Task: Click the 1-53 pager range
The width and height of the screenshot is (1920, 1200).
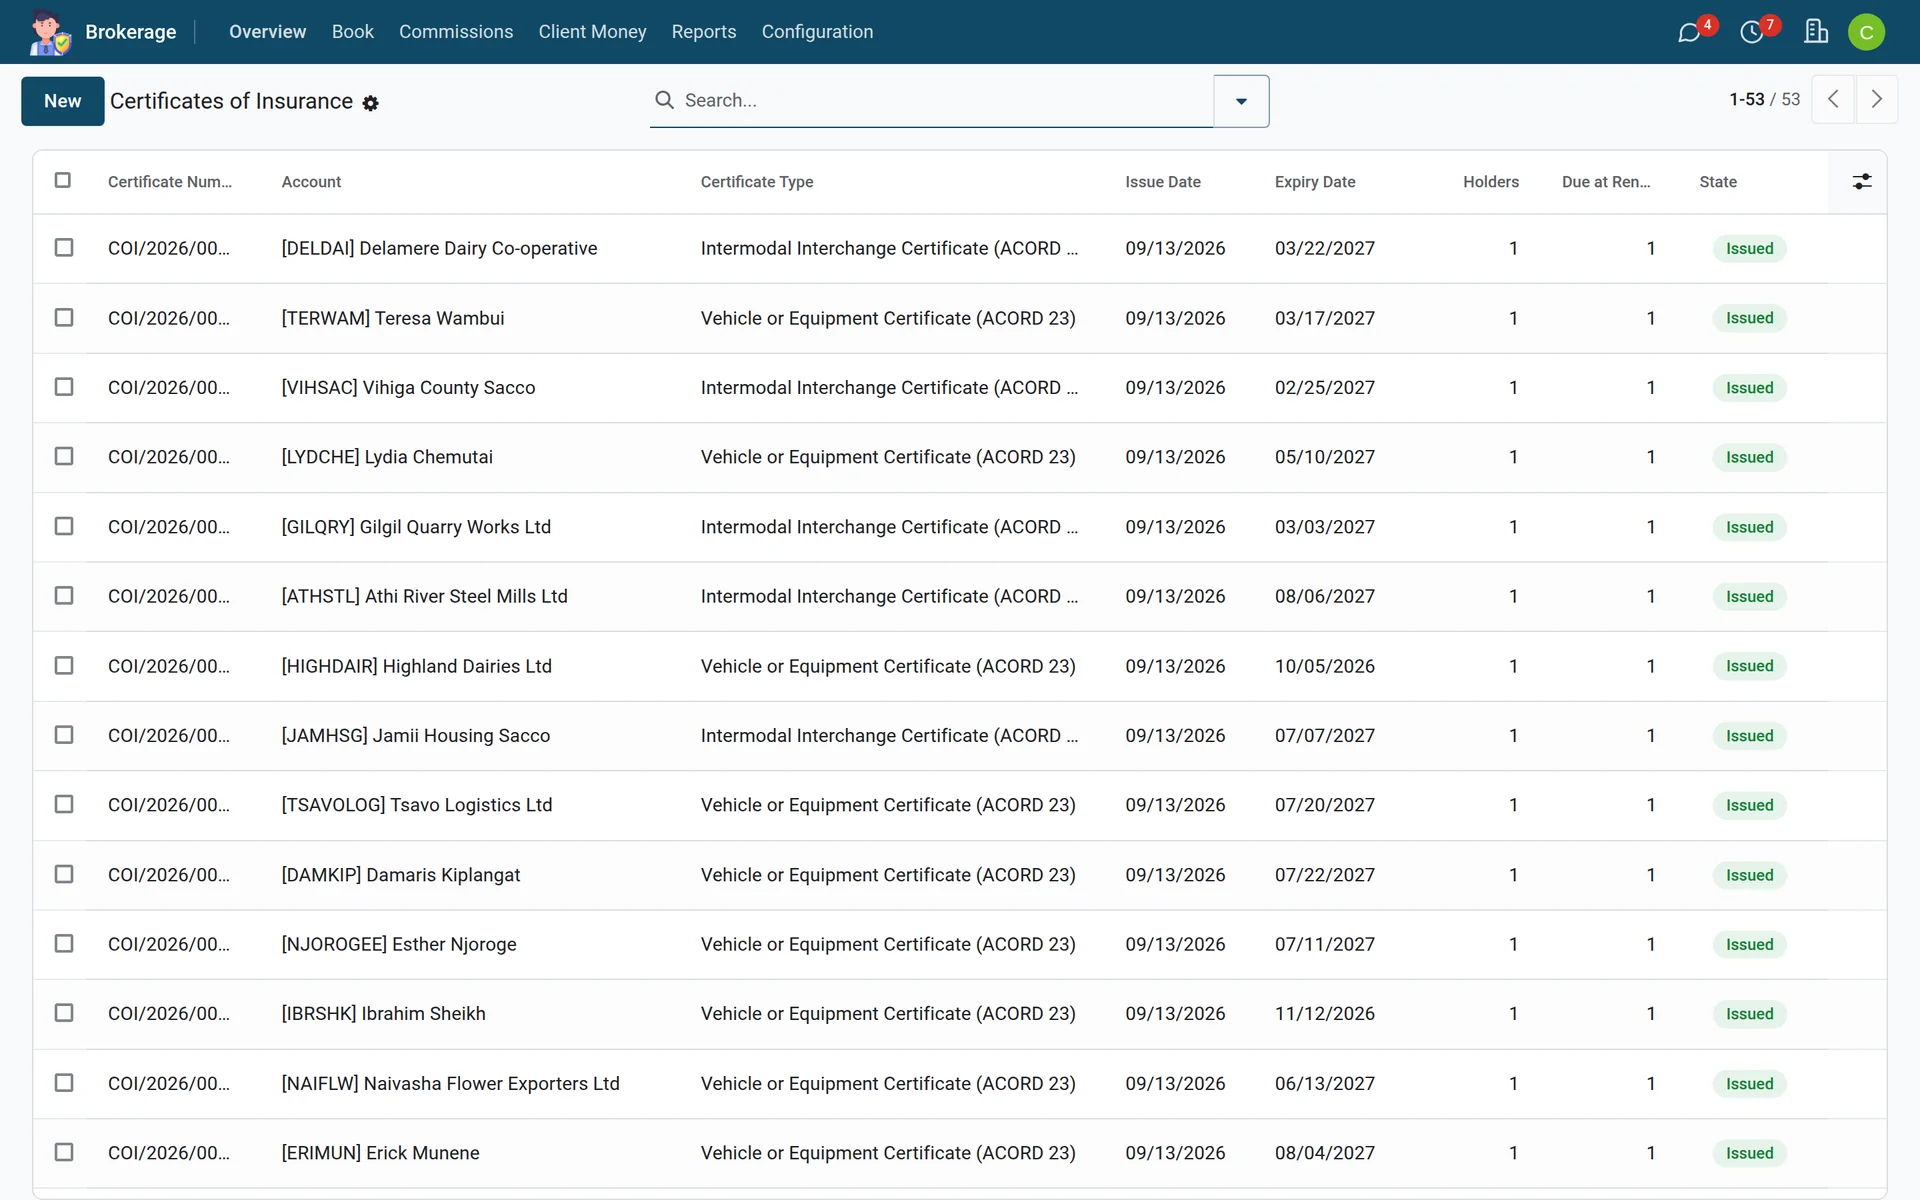Action: point(1746,99)
